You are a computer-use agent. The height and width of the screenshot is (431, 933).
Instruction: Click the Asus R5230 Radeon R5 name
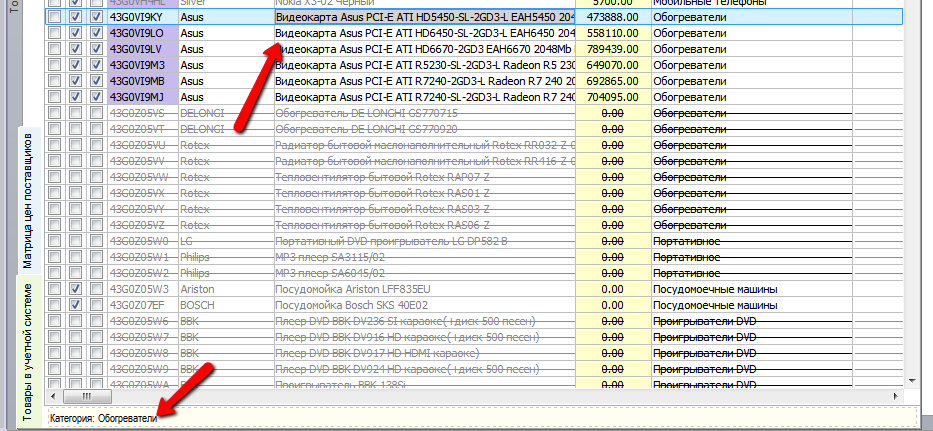(x=425, y=65)
